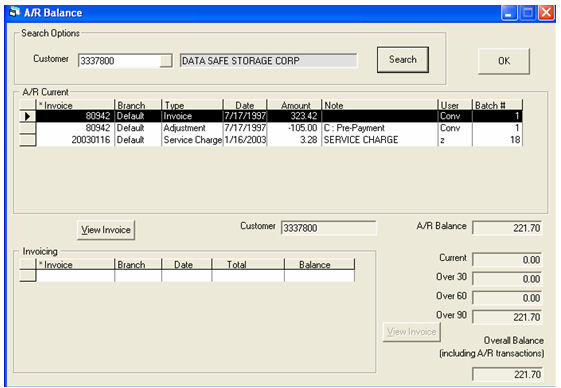Click the Date column header in the Invoicing grid
Image resolution: width=561 pixels, height=388 pixels.
(x=186, y=265)
